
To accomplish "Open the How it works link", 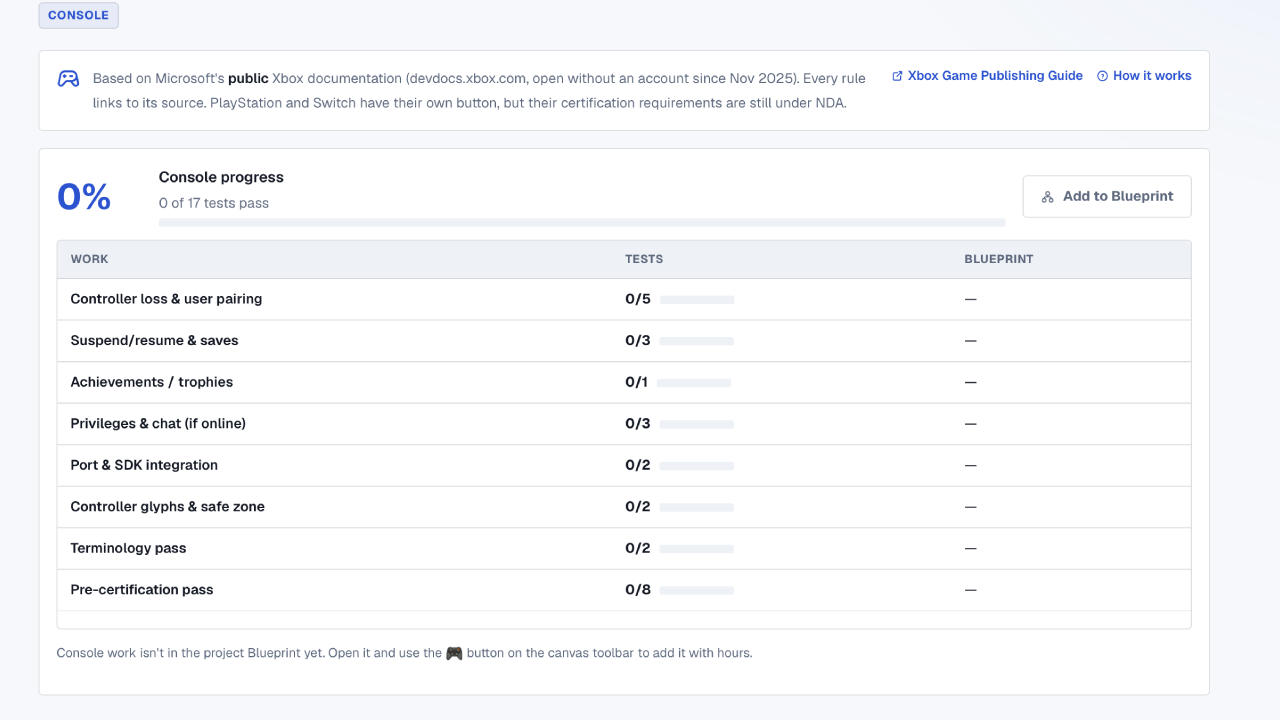I will point(1144,76).
